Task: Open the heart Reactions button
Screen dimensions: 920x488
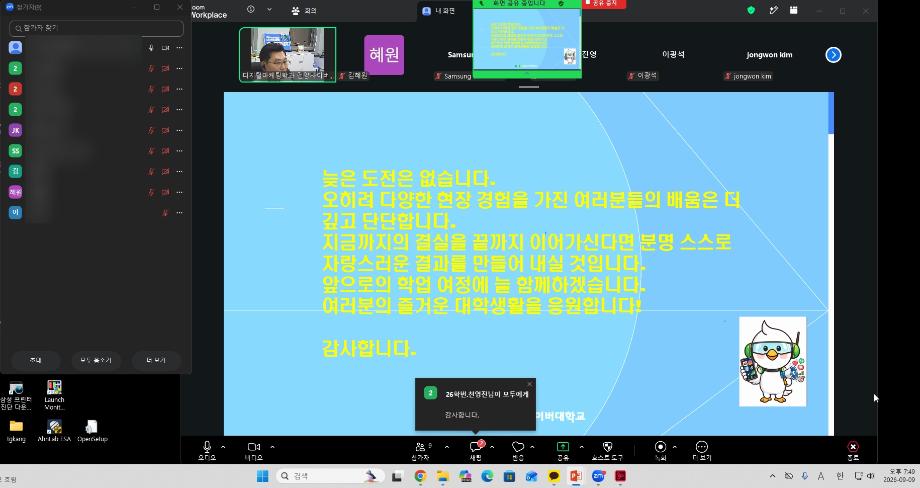Action: point(518,450)
